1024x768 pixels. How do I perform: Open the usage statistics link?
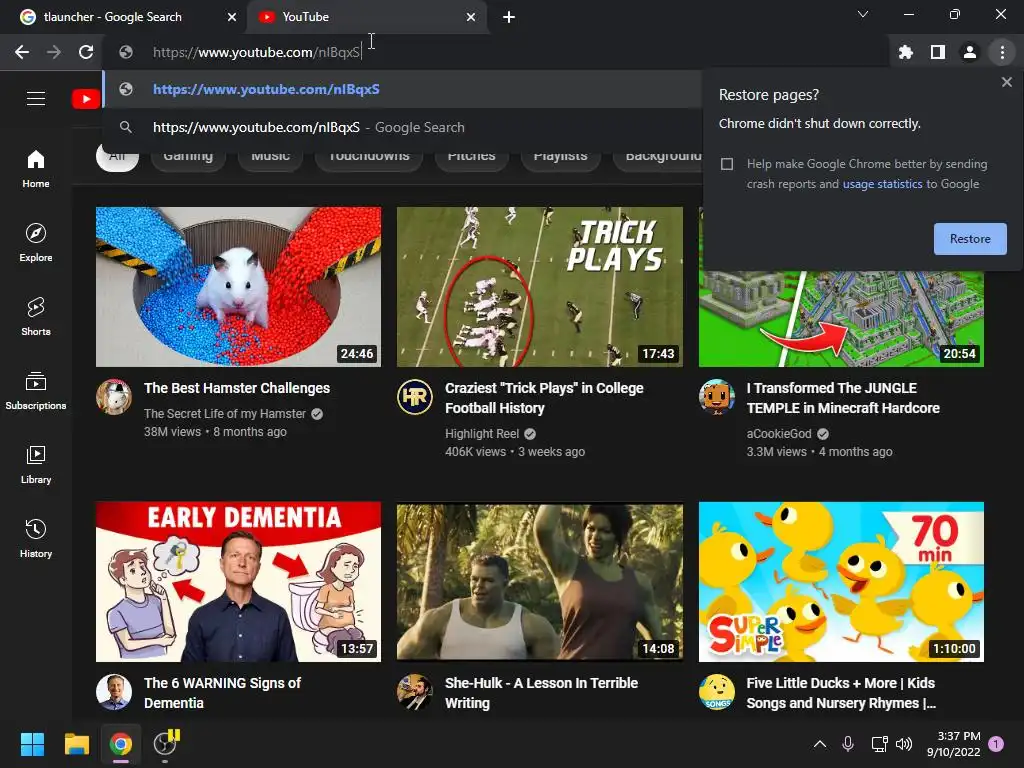tap(882, 184)
